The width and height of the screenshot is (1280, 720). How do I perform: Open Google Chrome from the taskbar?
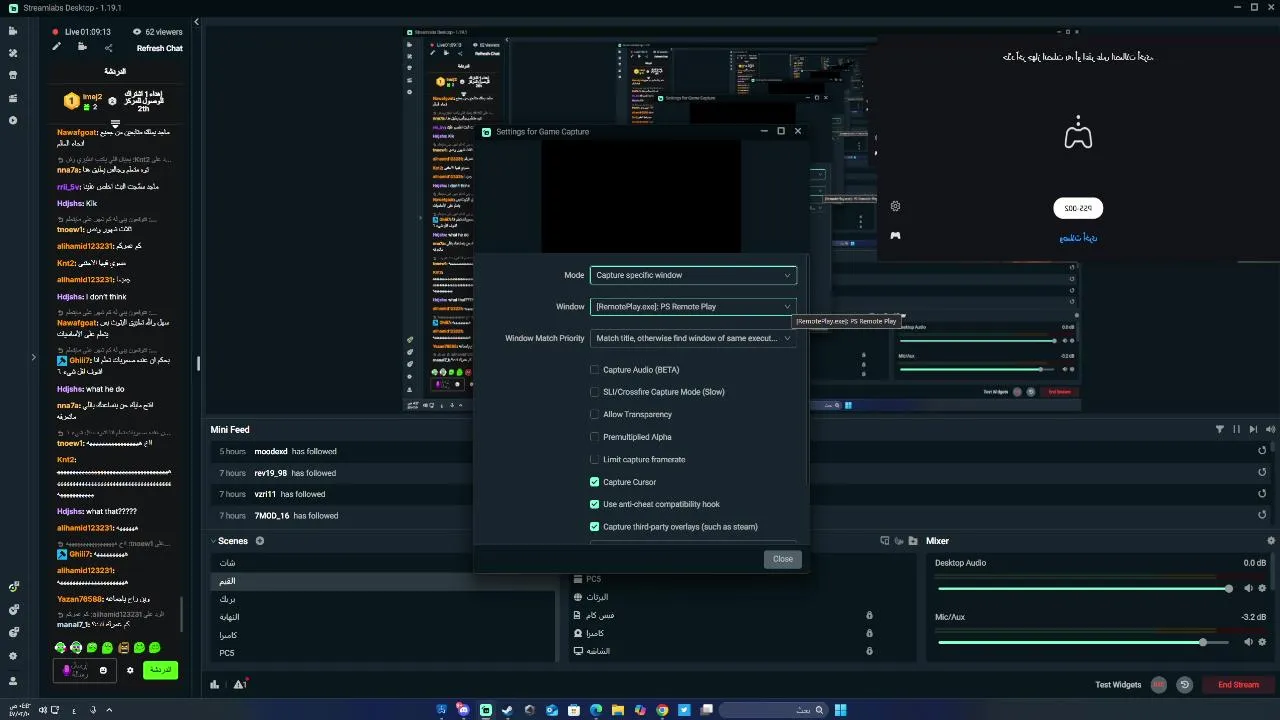coord(662,710)
